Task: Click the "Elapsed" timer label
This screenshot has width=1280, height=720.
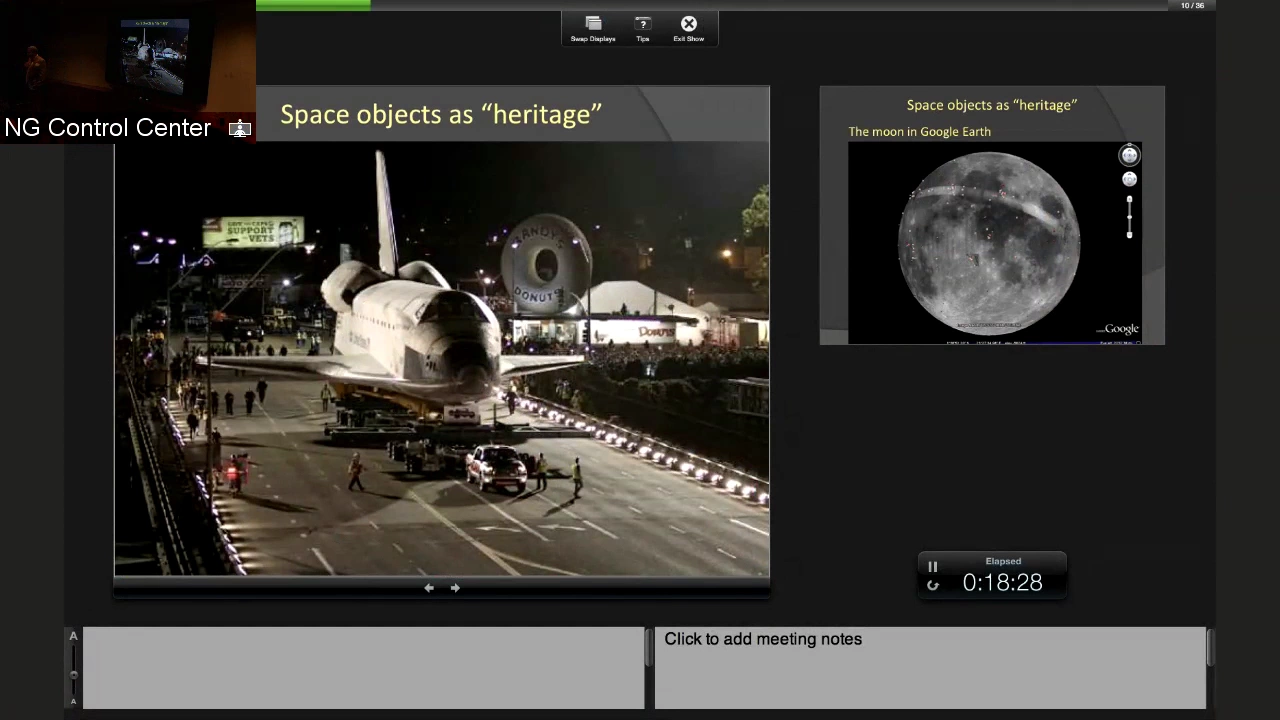Action: [1003, 561]
